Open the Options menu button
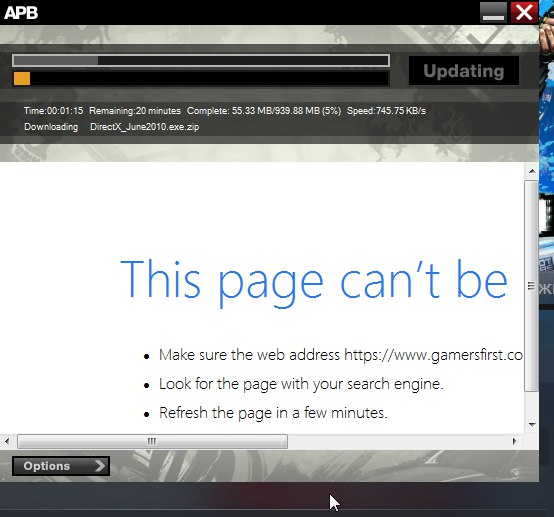The width and height of the screenshot is (554, 517). click(x=61, y=466)
